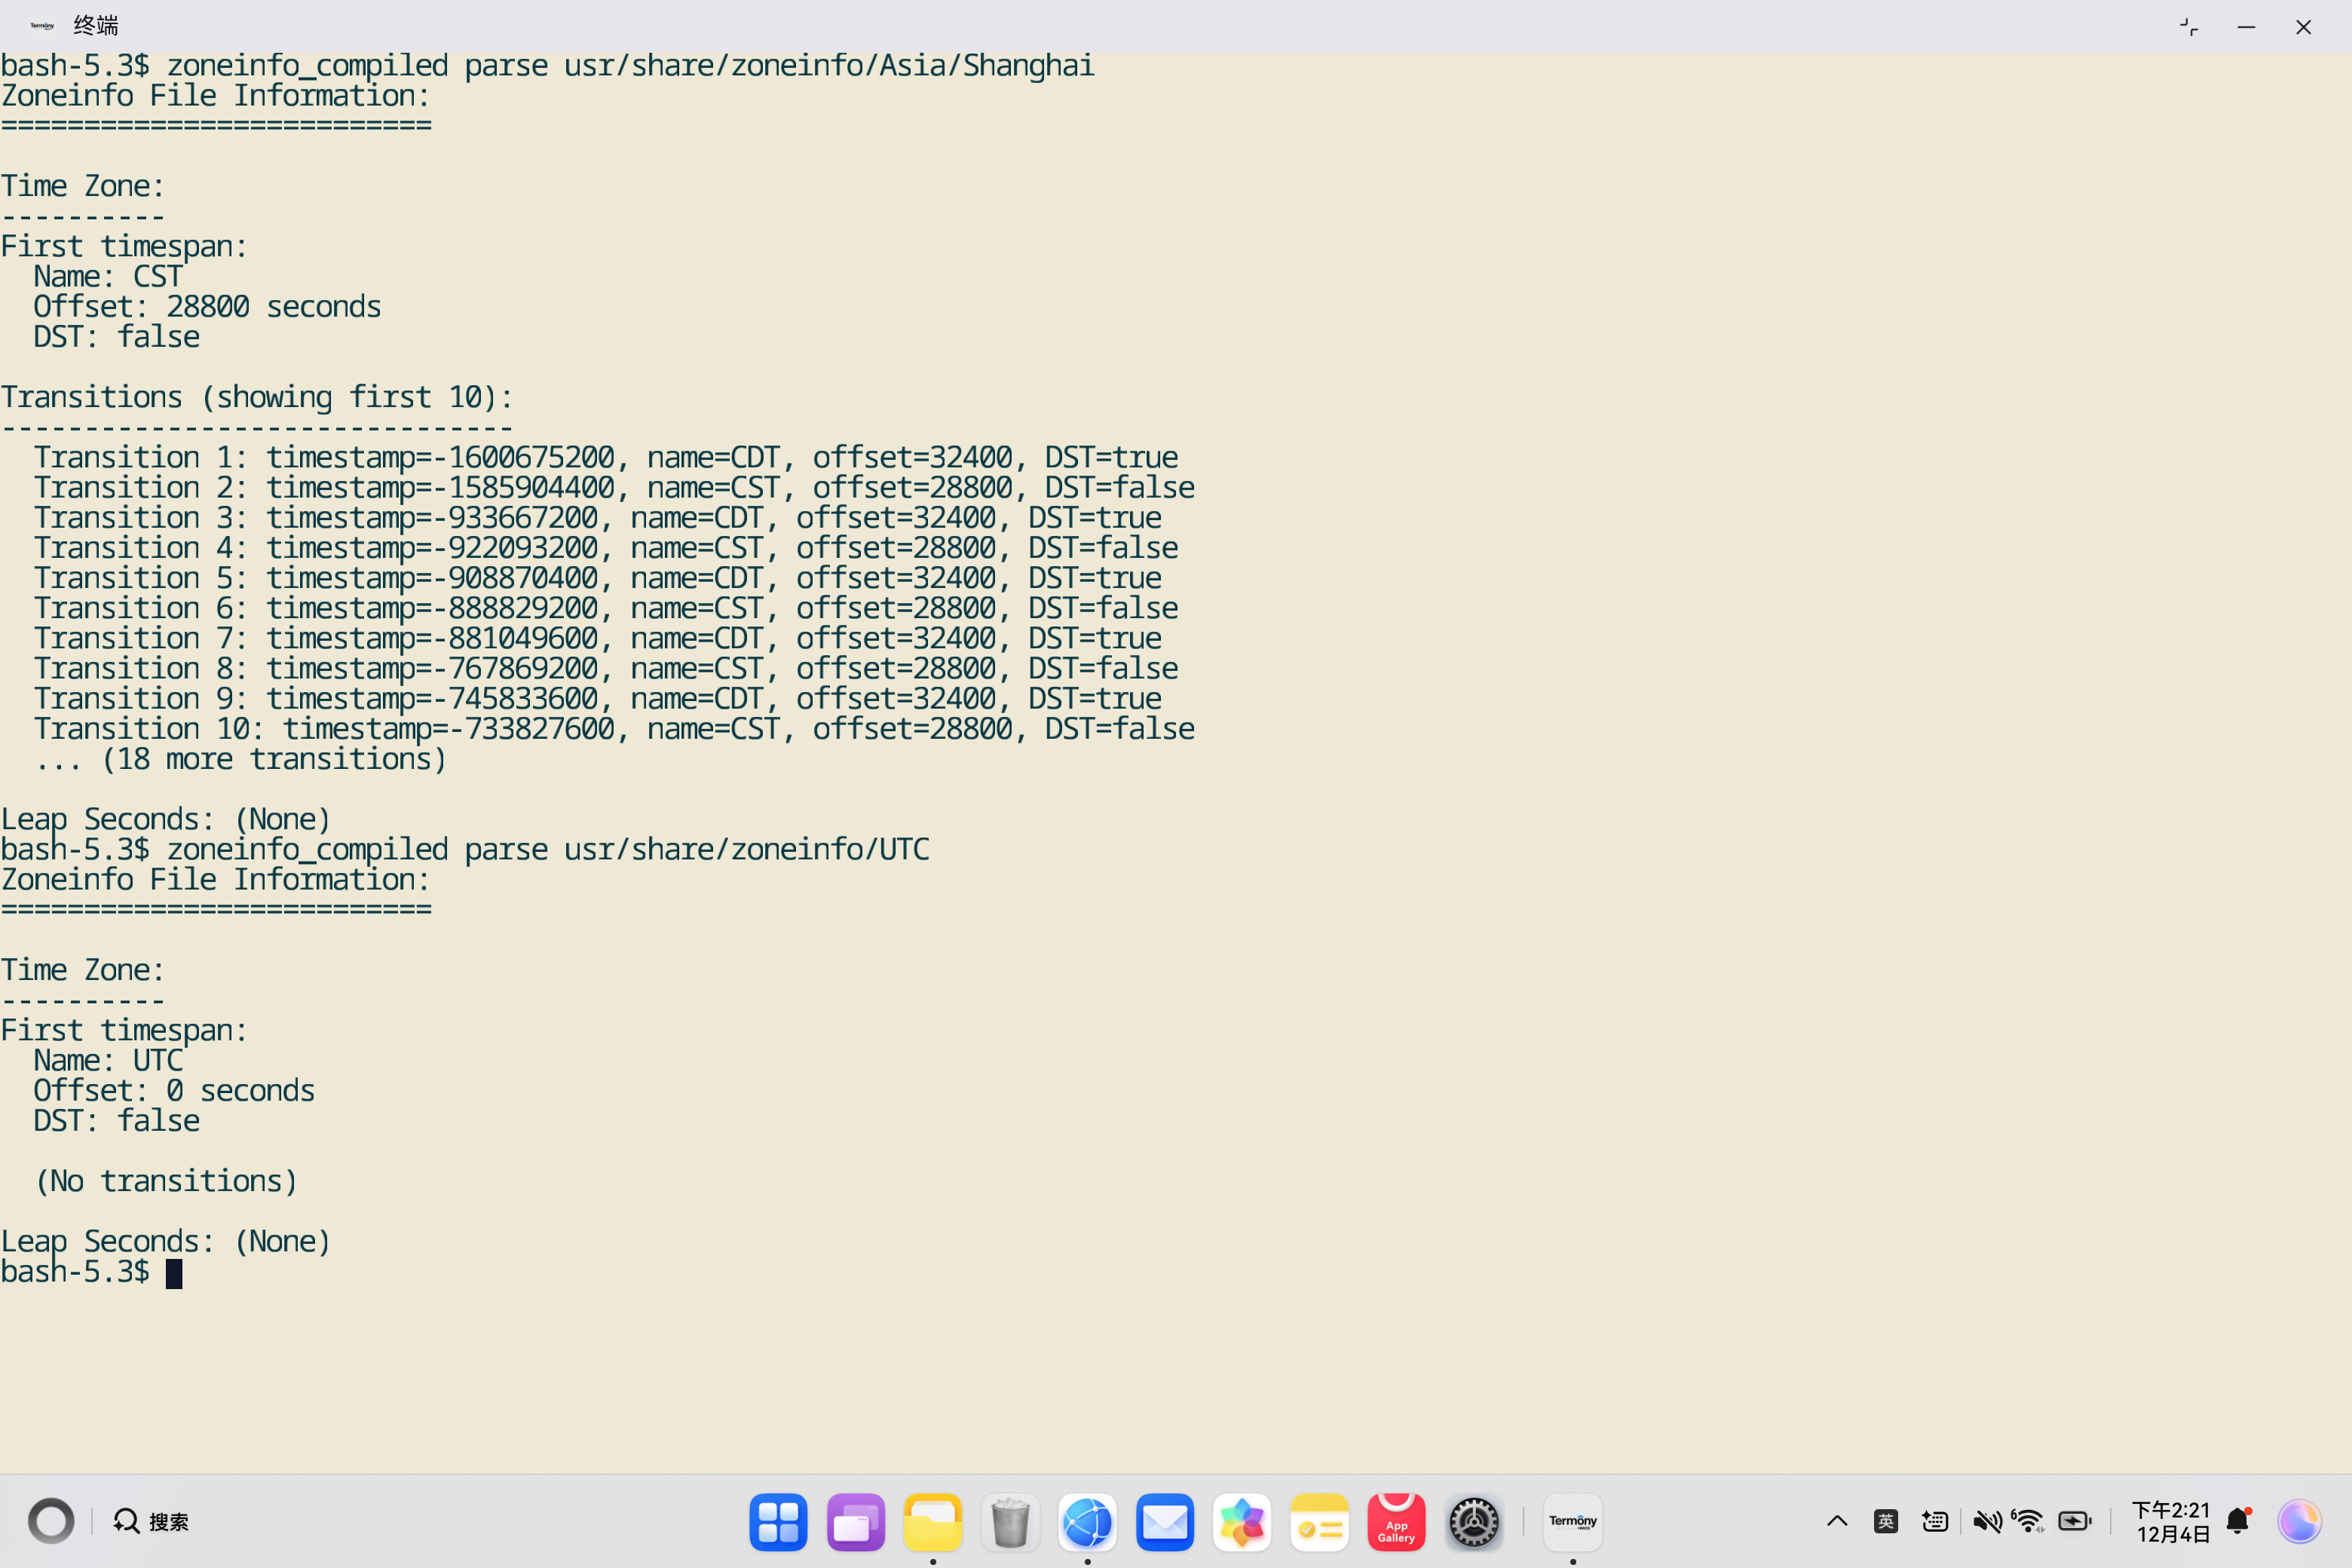The width and height of the screenshot is (2352, 1568).
Task: Switch to Termony terminal in dock
Action: [x=1573, y=1522]
